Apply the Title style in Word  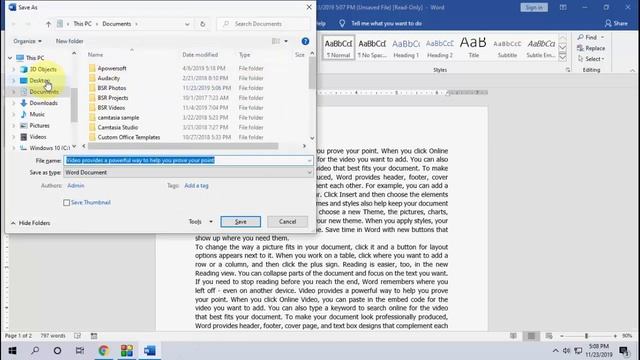[x=473, y=48]
